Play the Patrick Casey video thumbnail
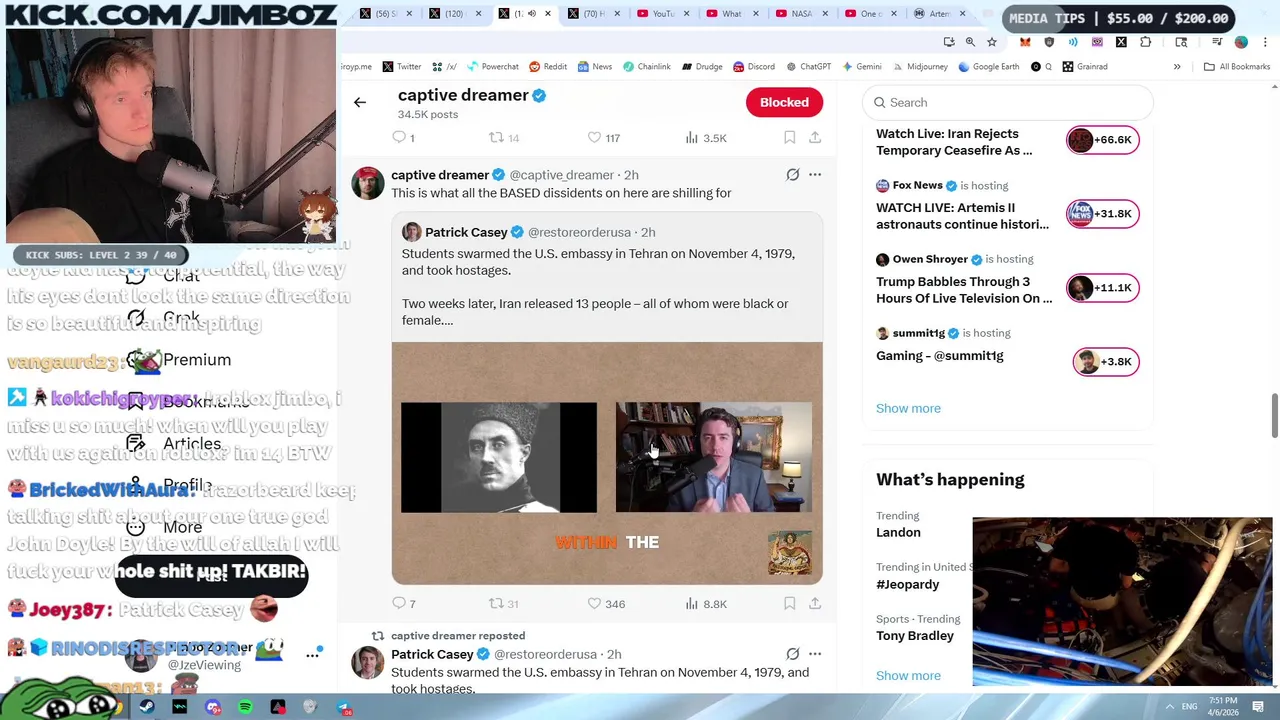 [607, 463]
